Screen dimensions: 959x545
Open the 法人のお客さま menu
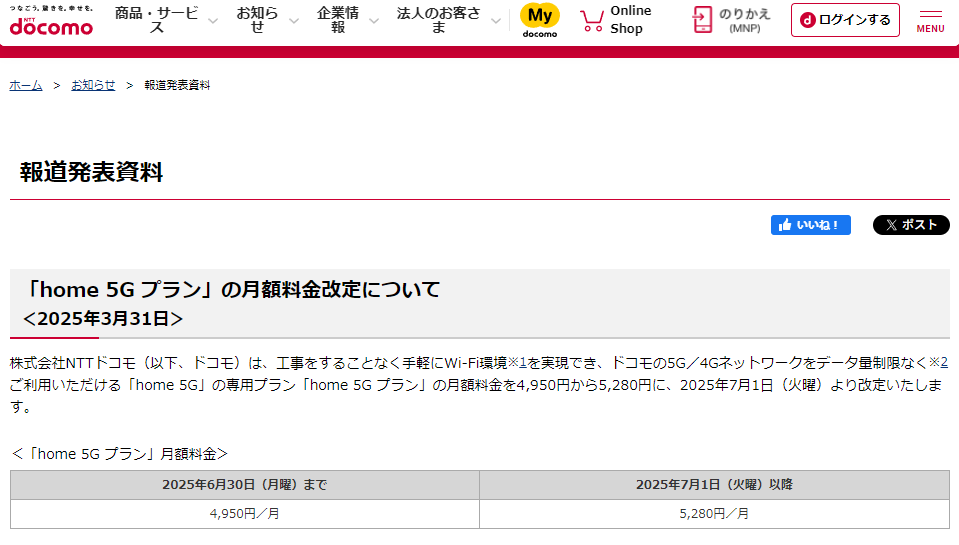pos(439,20)
